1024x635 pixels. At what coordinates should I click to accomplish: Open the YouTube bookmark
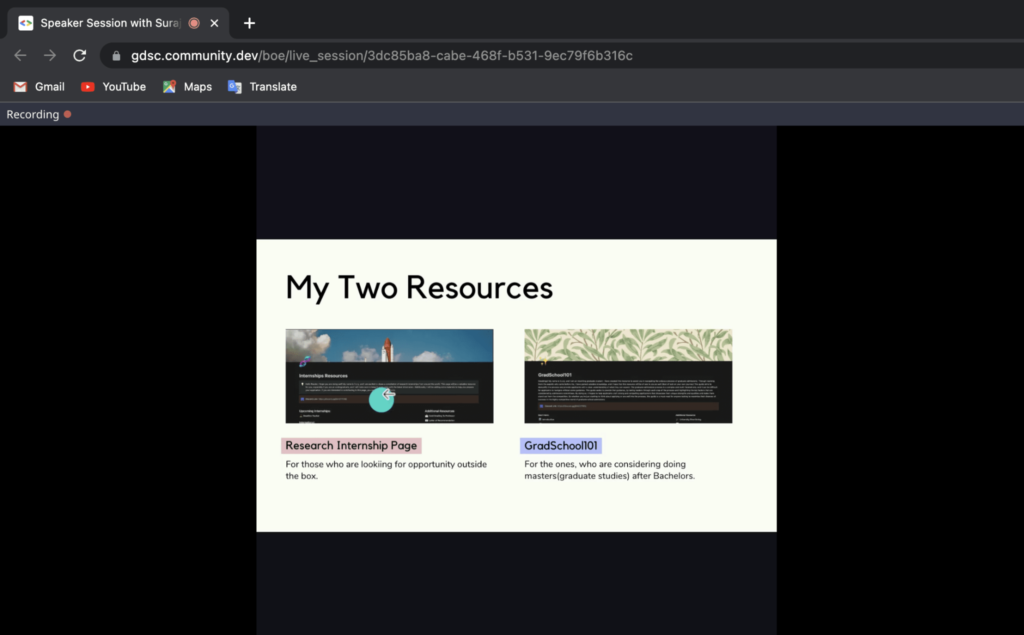pos(113,87)
